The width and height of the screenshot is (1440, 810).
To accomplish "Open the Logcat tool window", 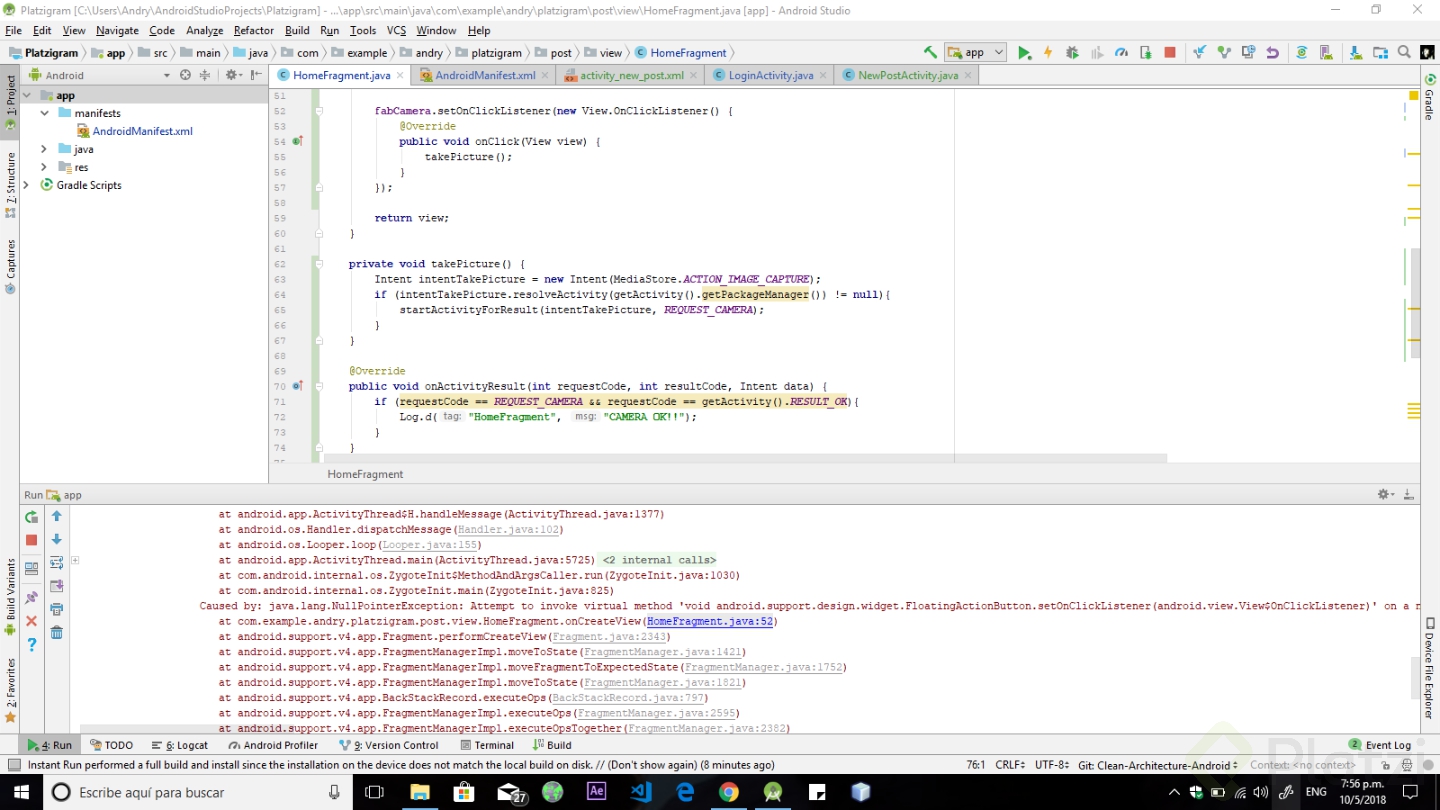I will click(x=180, y=745).
